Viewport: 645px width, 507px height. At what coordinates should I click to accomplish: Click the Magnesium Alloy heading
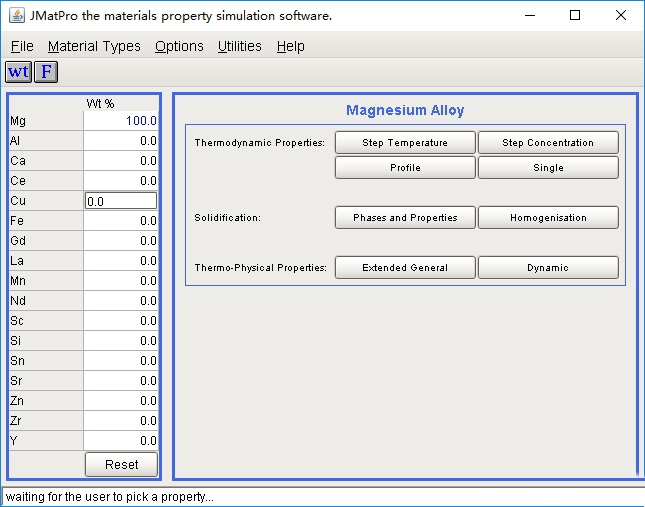405,110
